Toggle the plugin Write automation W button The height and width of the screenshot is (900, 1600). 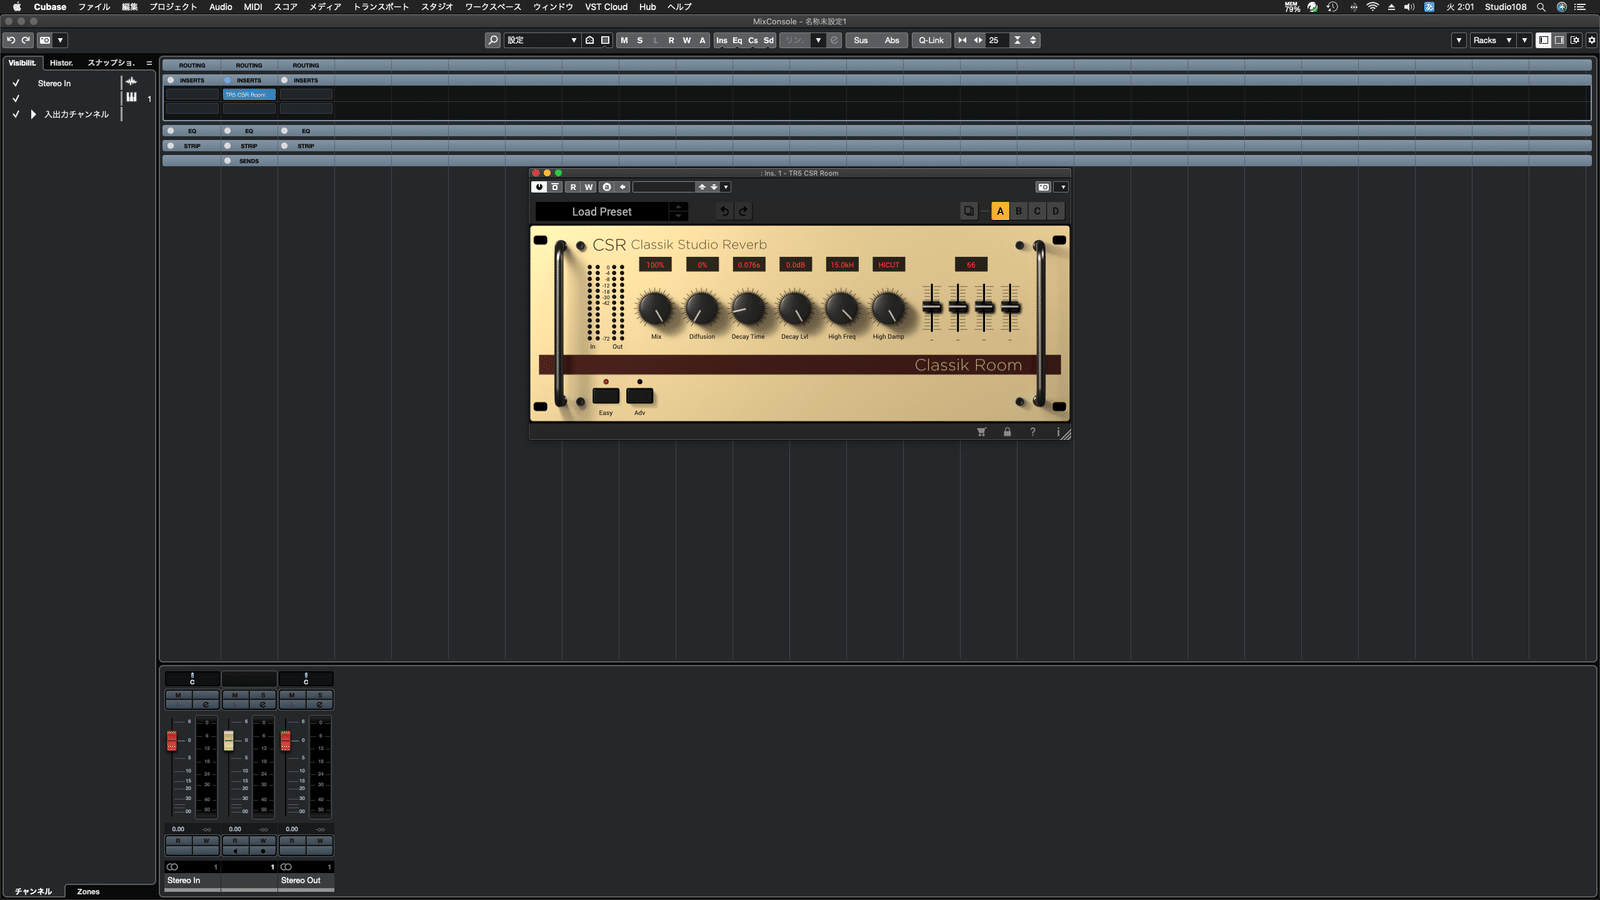coord(589,187)
